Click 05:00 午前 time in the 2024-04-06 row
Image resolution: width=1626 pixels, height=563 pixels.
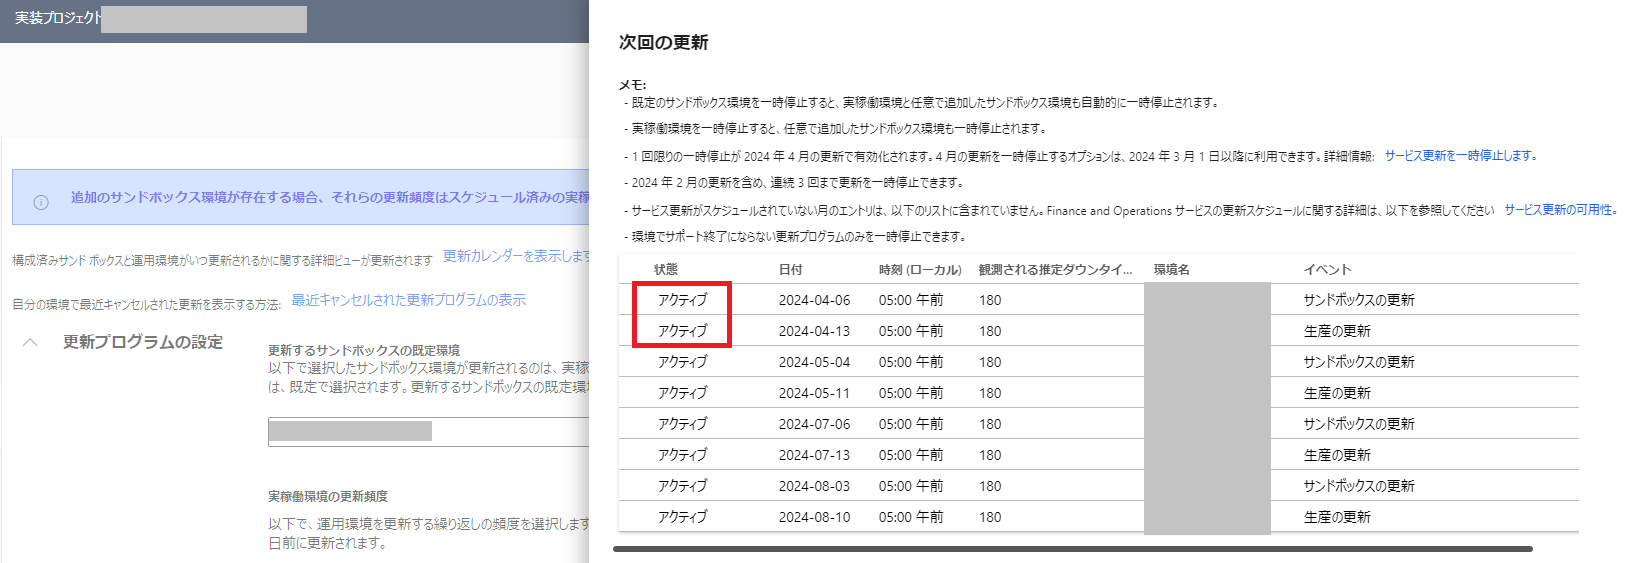(x=911, y=300)
